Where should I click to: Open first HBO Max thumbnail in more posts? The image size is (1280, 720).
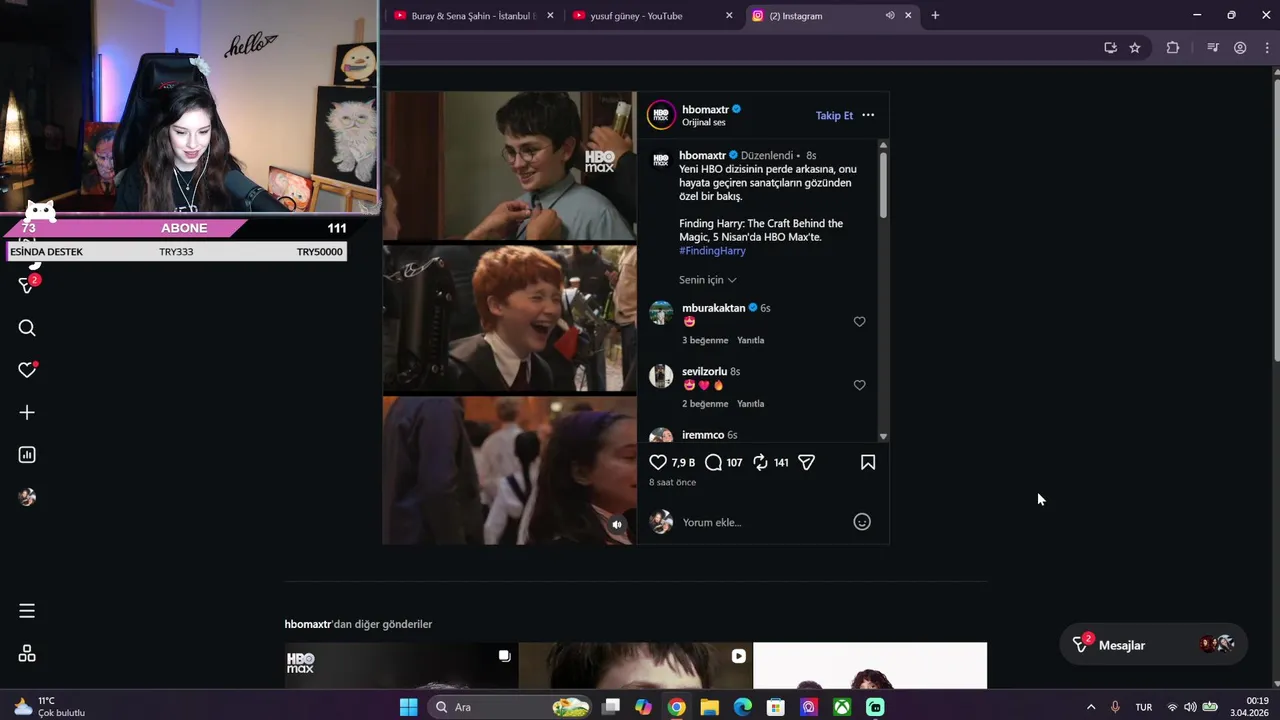(x=401, y=666)
